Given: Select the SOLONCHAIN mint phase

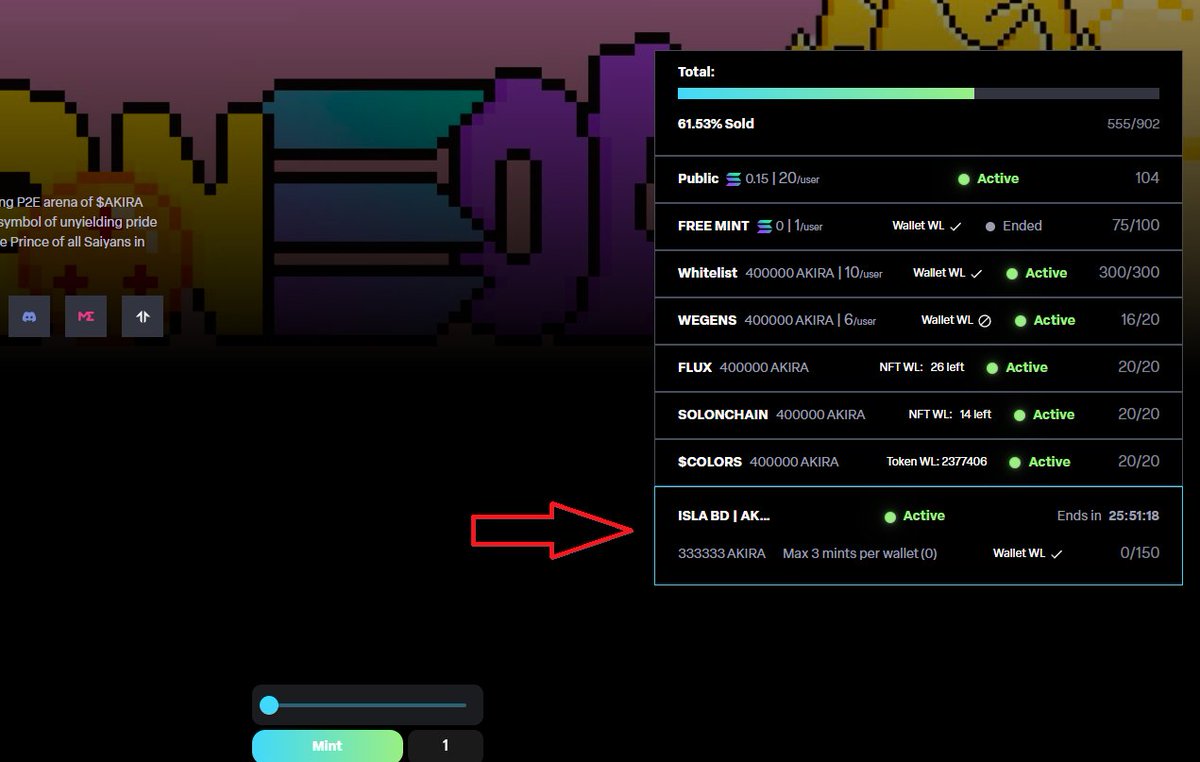Looking at the screenshot, I should pos(918,414).
